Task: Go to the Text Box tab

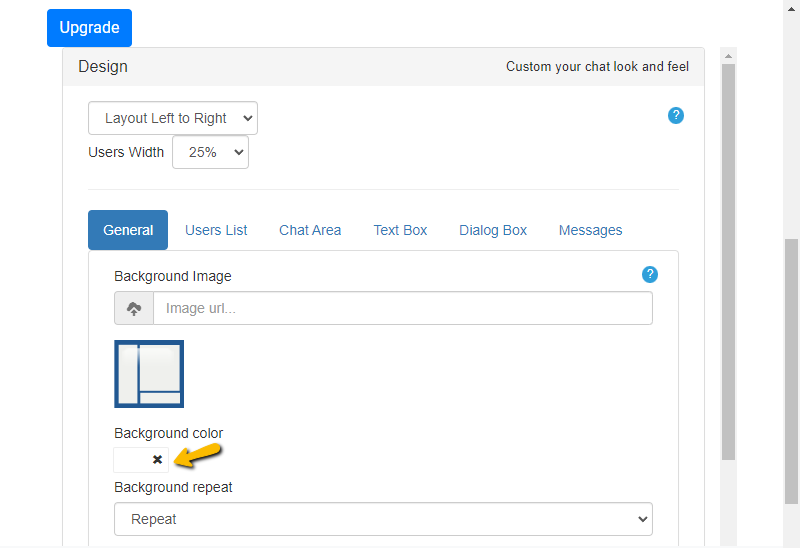Action: point(400,230)
